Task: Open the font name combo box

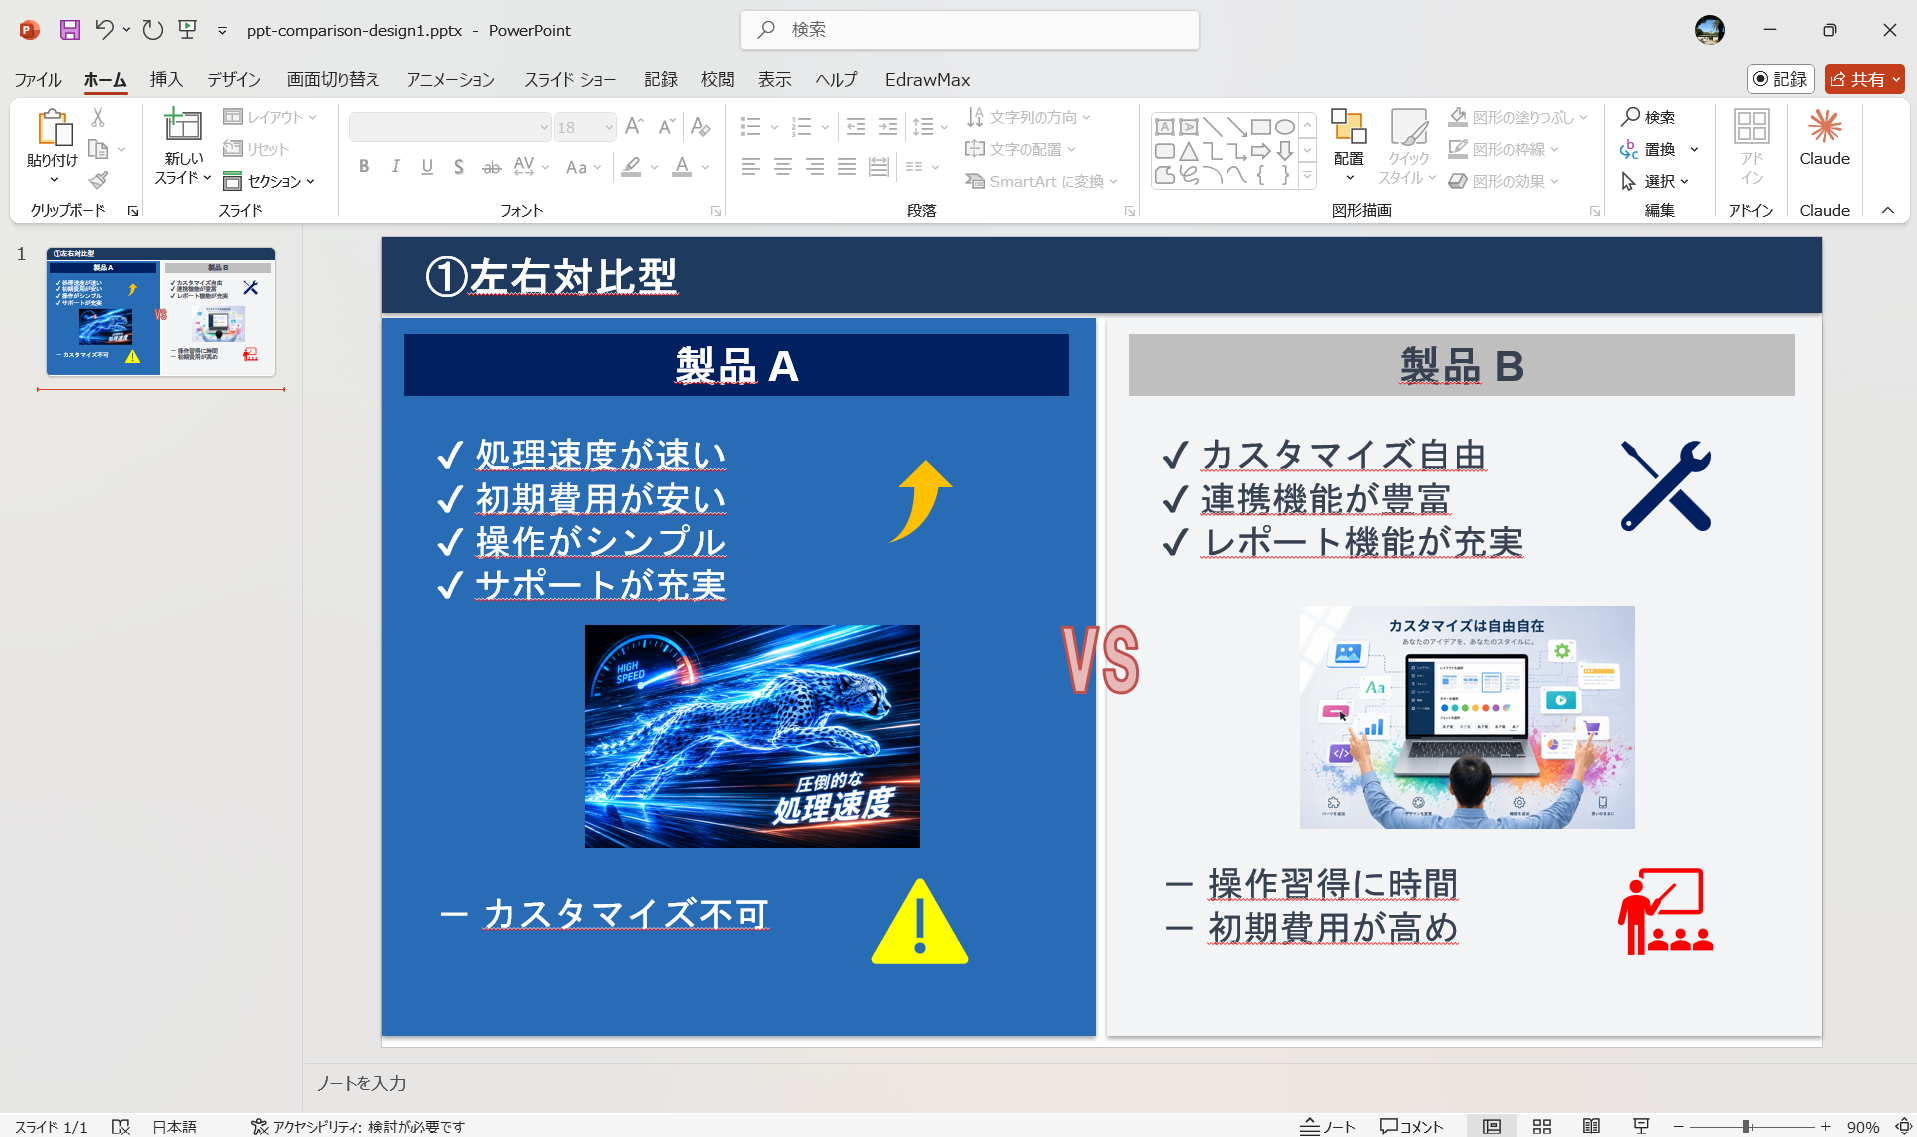Action: tap(451, 127)
